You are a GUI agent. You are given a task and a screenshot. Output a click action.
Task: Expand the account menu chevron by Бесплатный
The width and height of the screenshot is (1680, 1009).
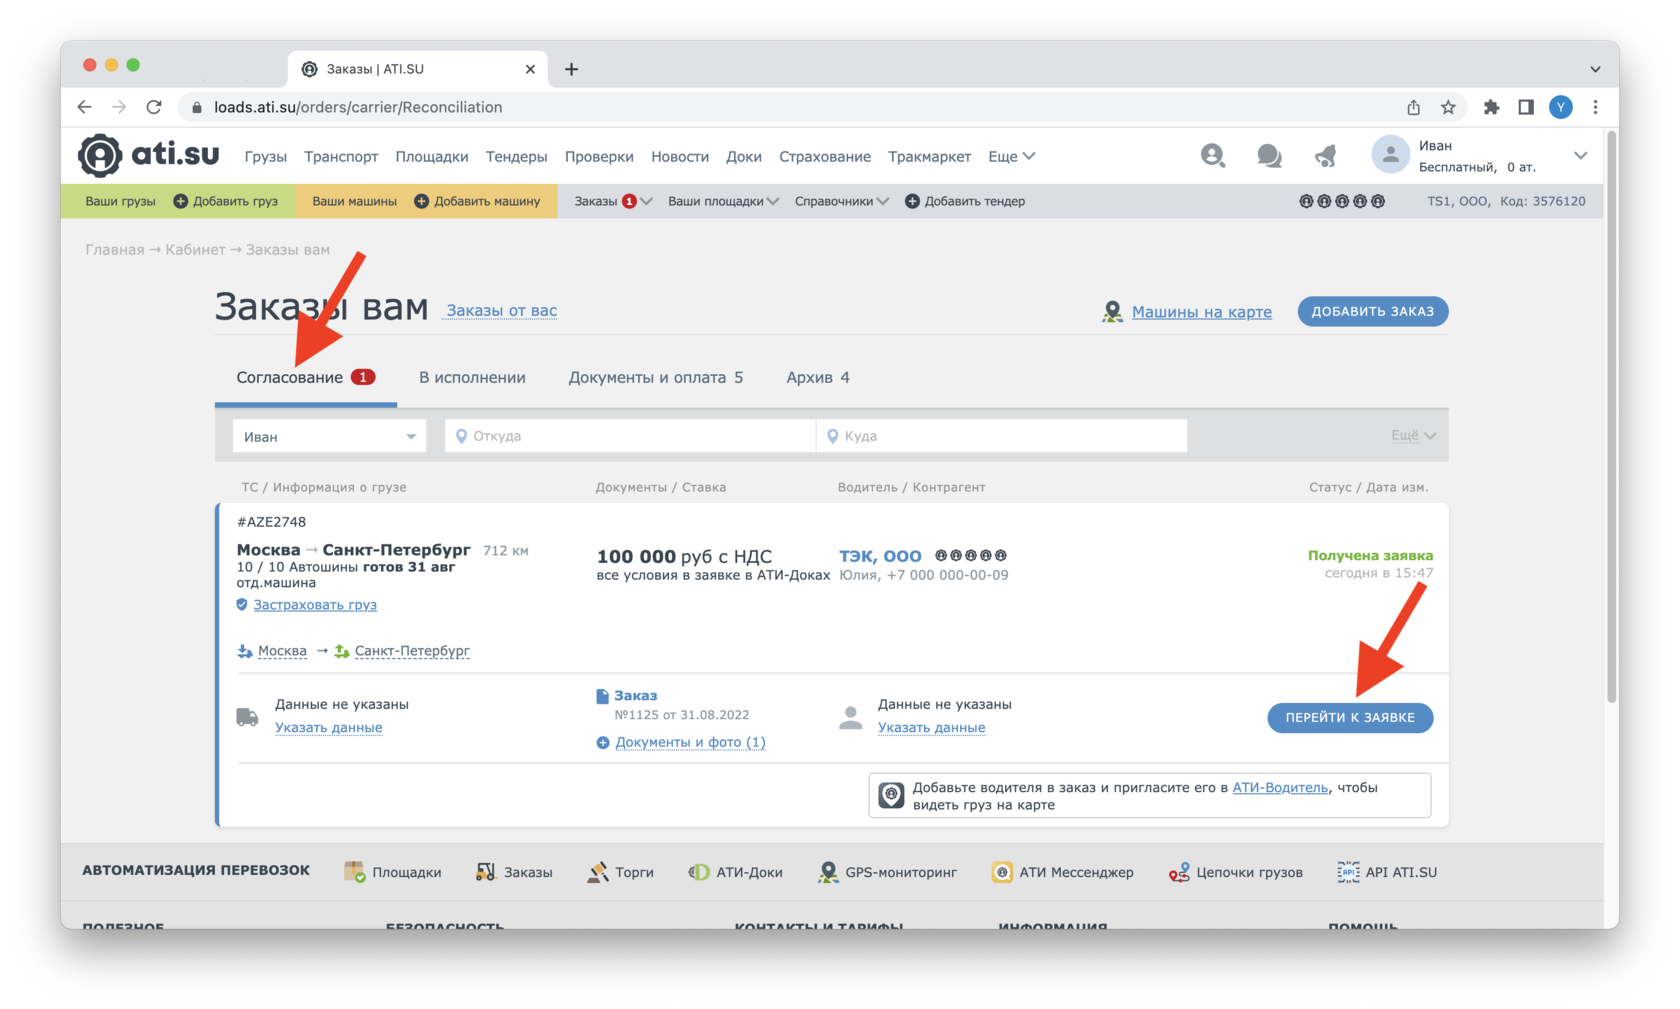(1580, 156)
